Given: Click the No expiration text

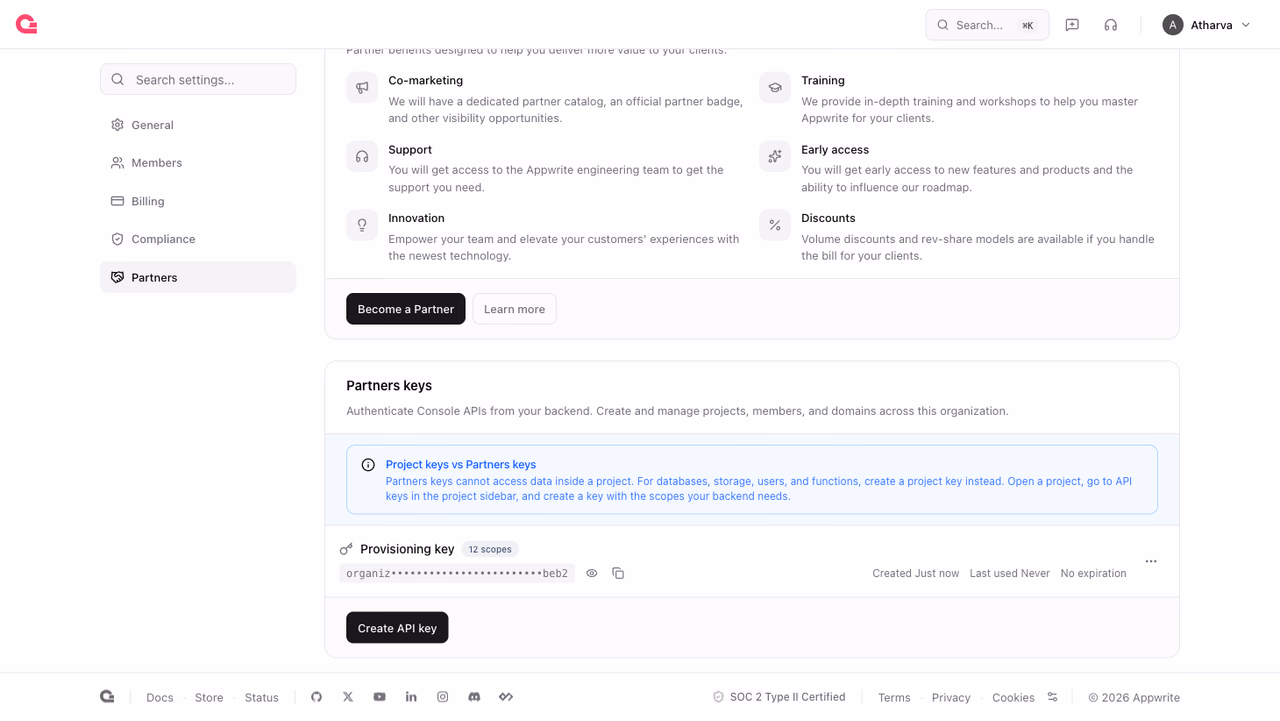Looking at the screenshot, I should (x=1093, y=573).
